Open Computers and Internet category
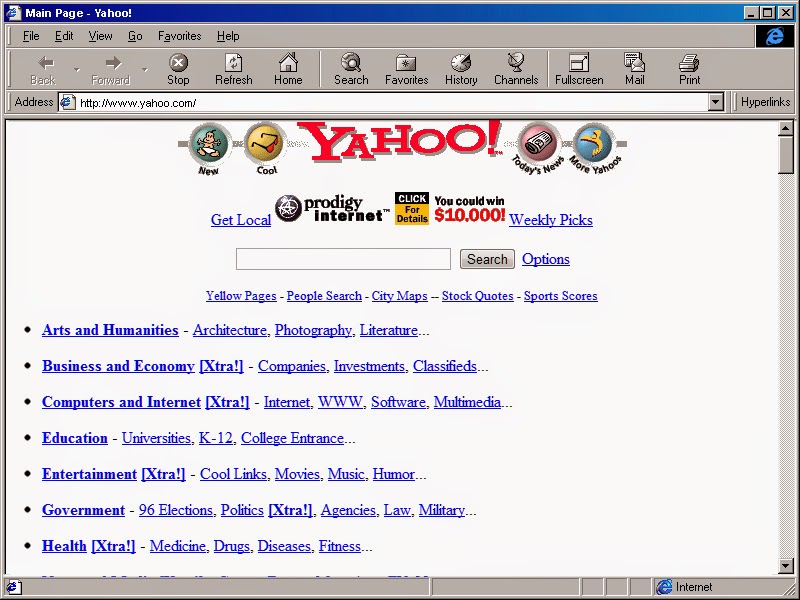 point(121,402)
